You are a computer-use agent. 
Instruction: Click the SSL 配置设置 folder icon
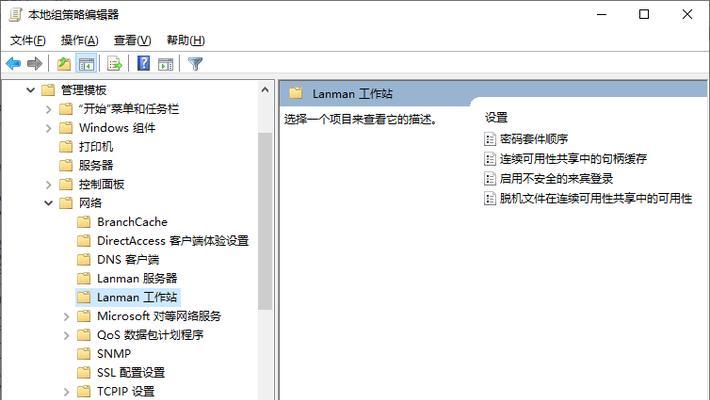tap(84, 372)
